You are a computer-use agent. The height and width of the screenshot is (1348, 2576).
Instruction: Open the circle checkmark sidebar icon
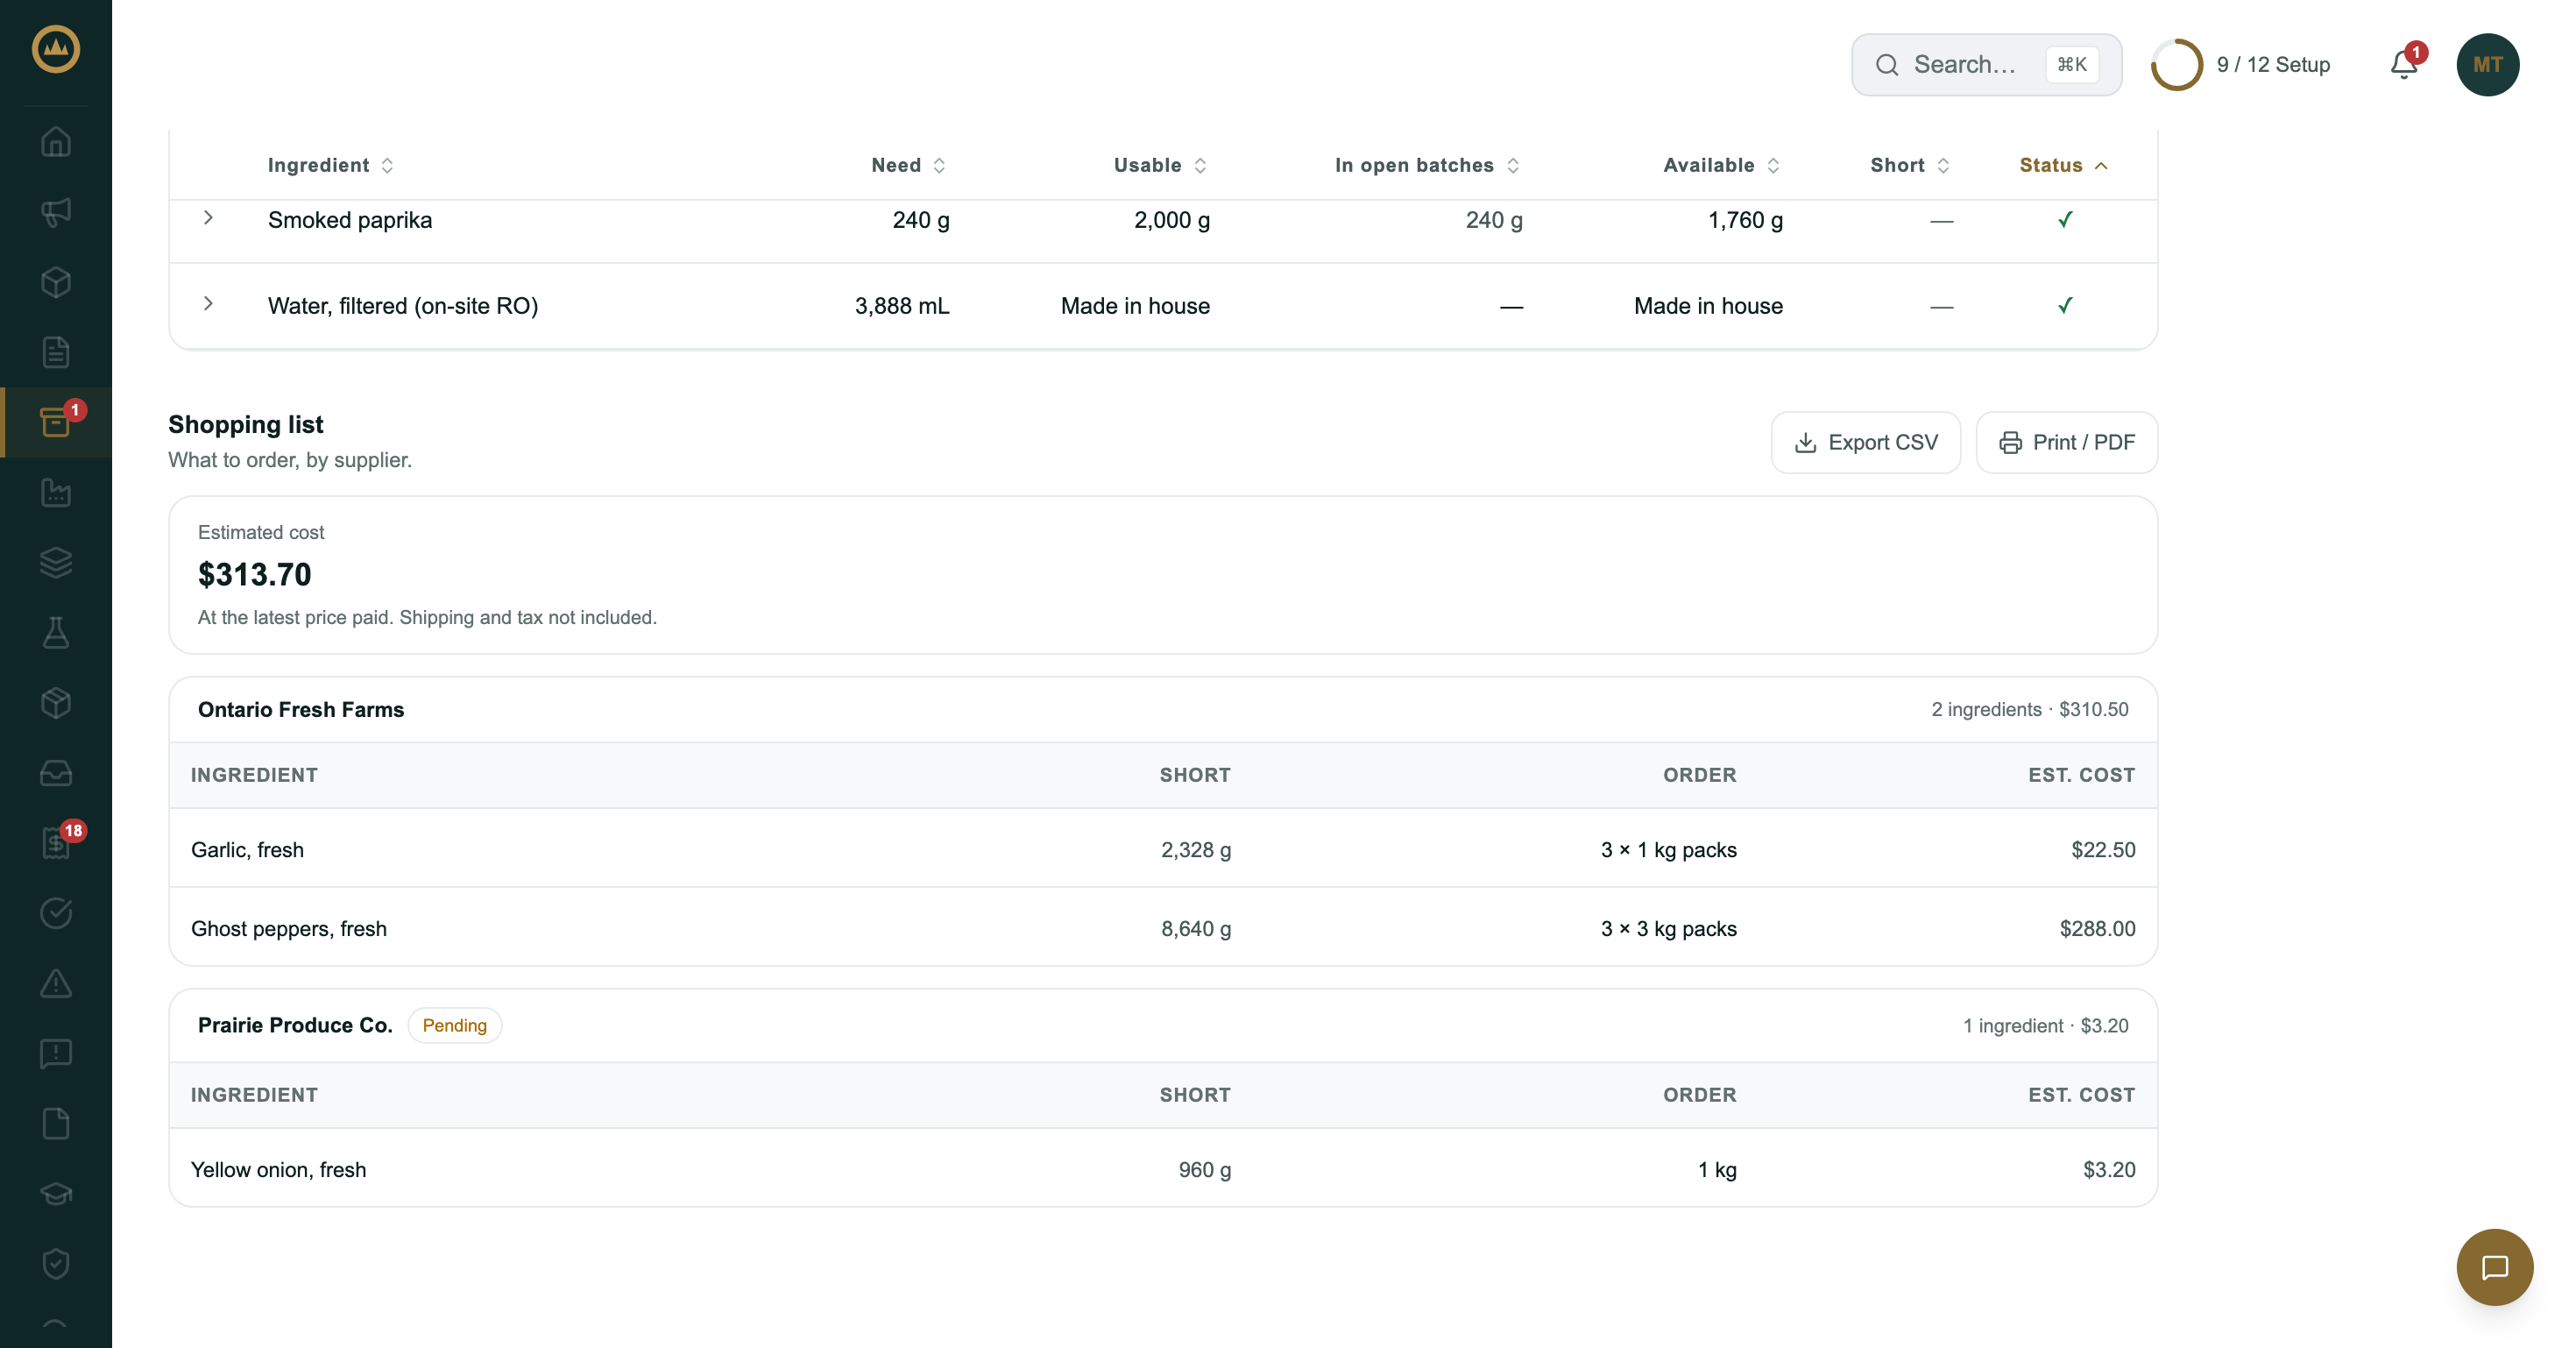coord(56,913)
